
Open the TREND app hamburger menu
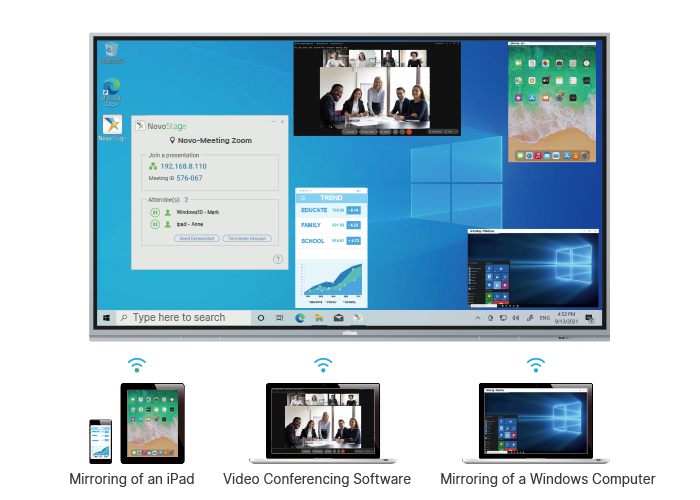click(x=302, y=198)
